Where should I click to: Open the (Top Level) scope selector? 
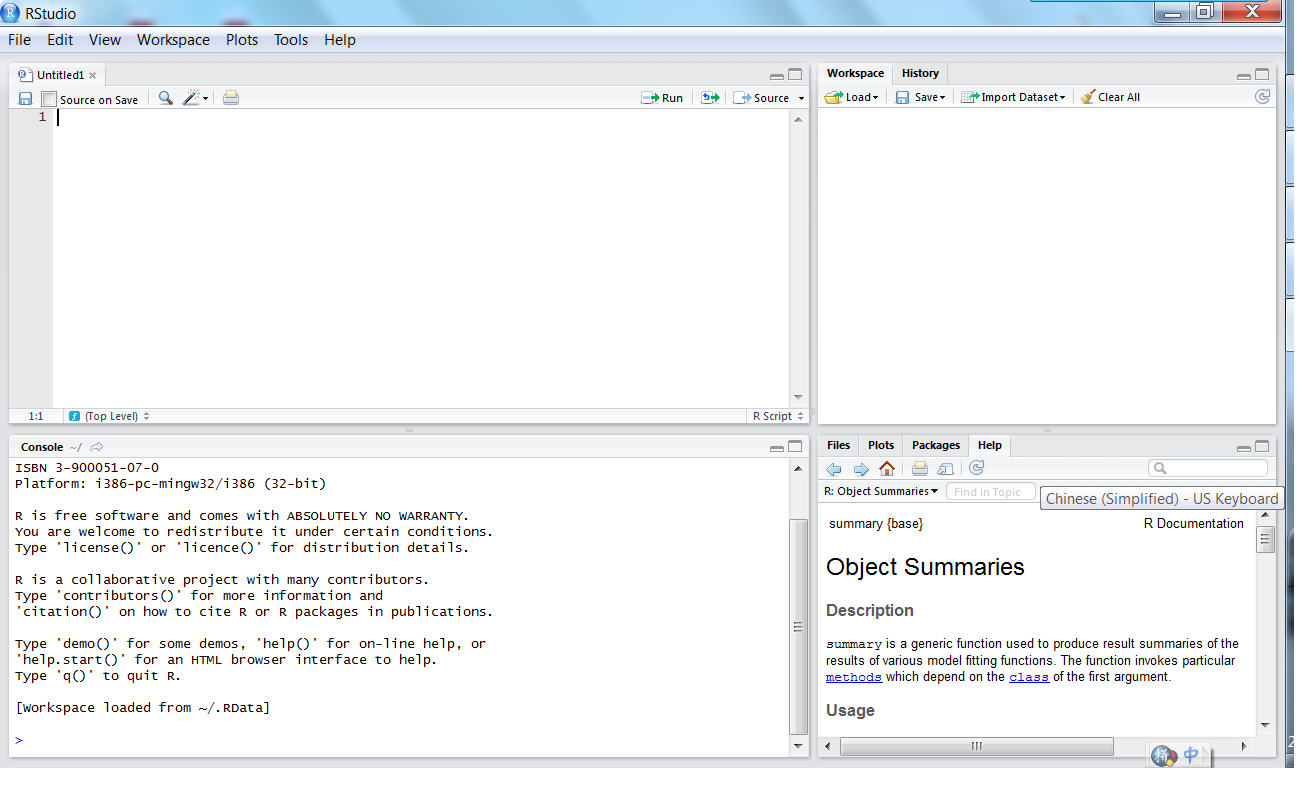click(x=109, y=416)
